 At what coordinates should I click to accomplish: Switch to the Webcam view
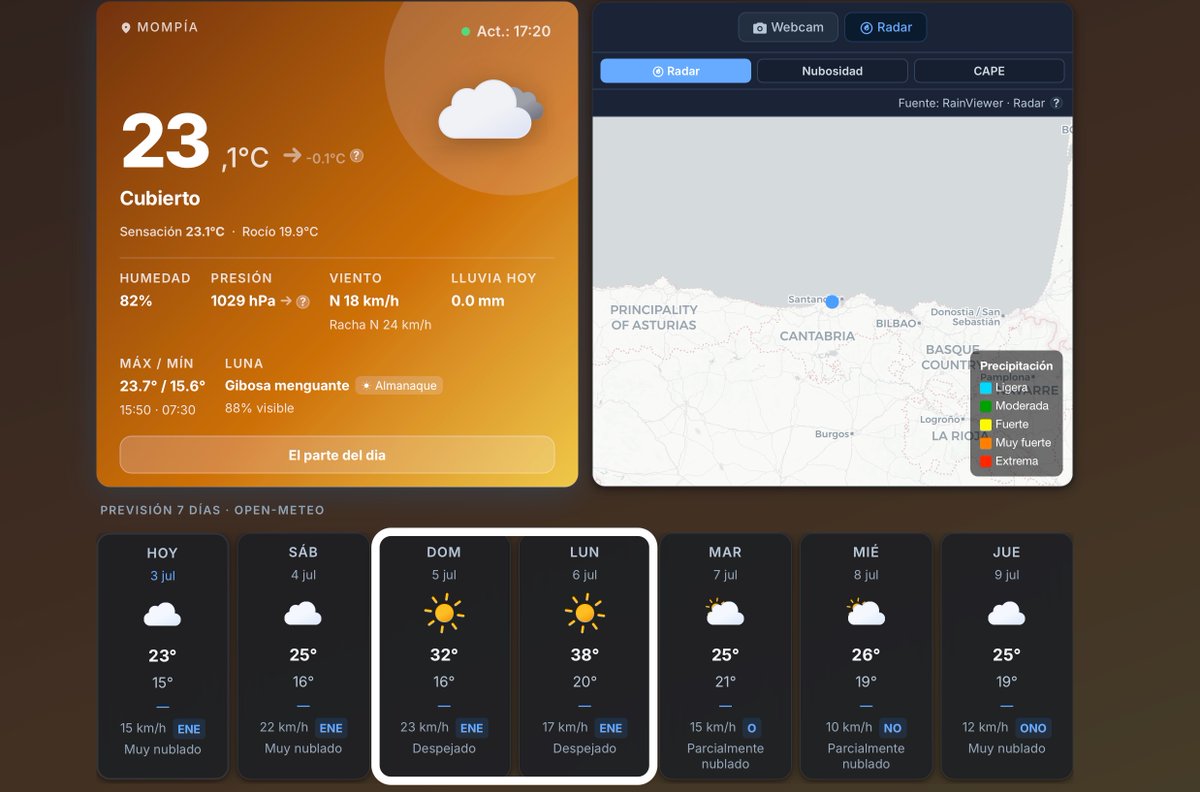pos(788,27)
